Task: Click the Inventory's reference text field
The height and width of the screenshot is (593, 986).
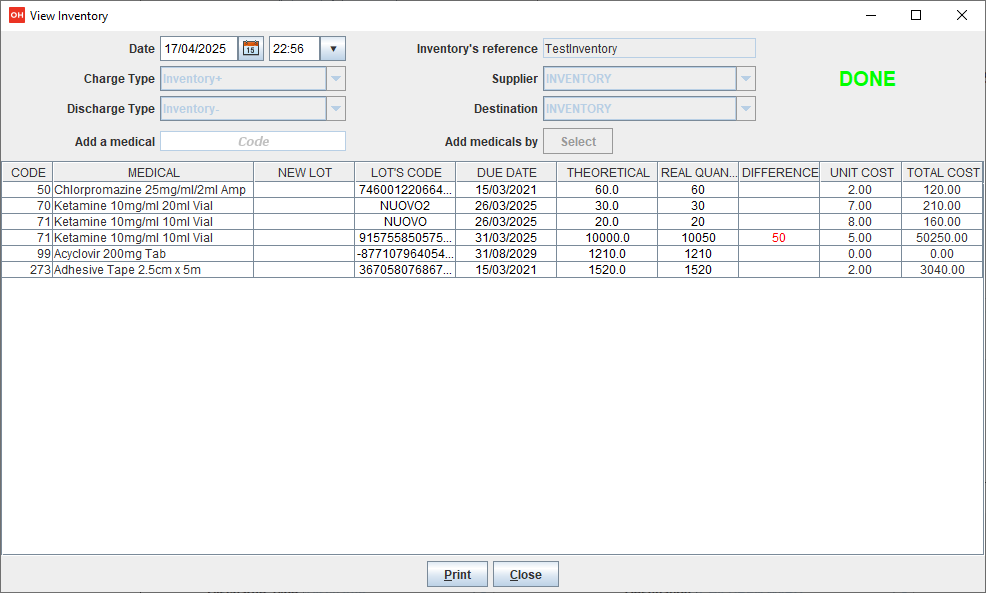Action: 648,49
